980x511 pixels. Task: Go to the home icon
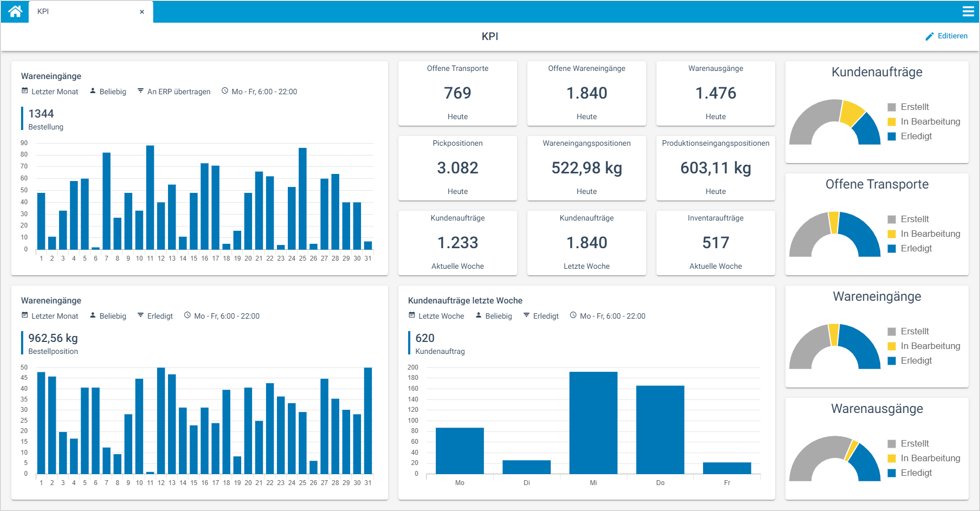coord(15,12)
